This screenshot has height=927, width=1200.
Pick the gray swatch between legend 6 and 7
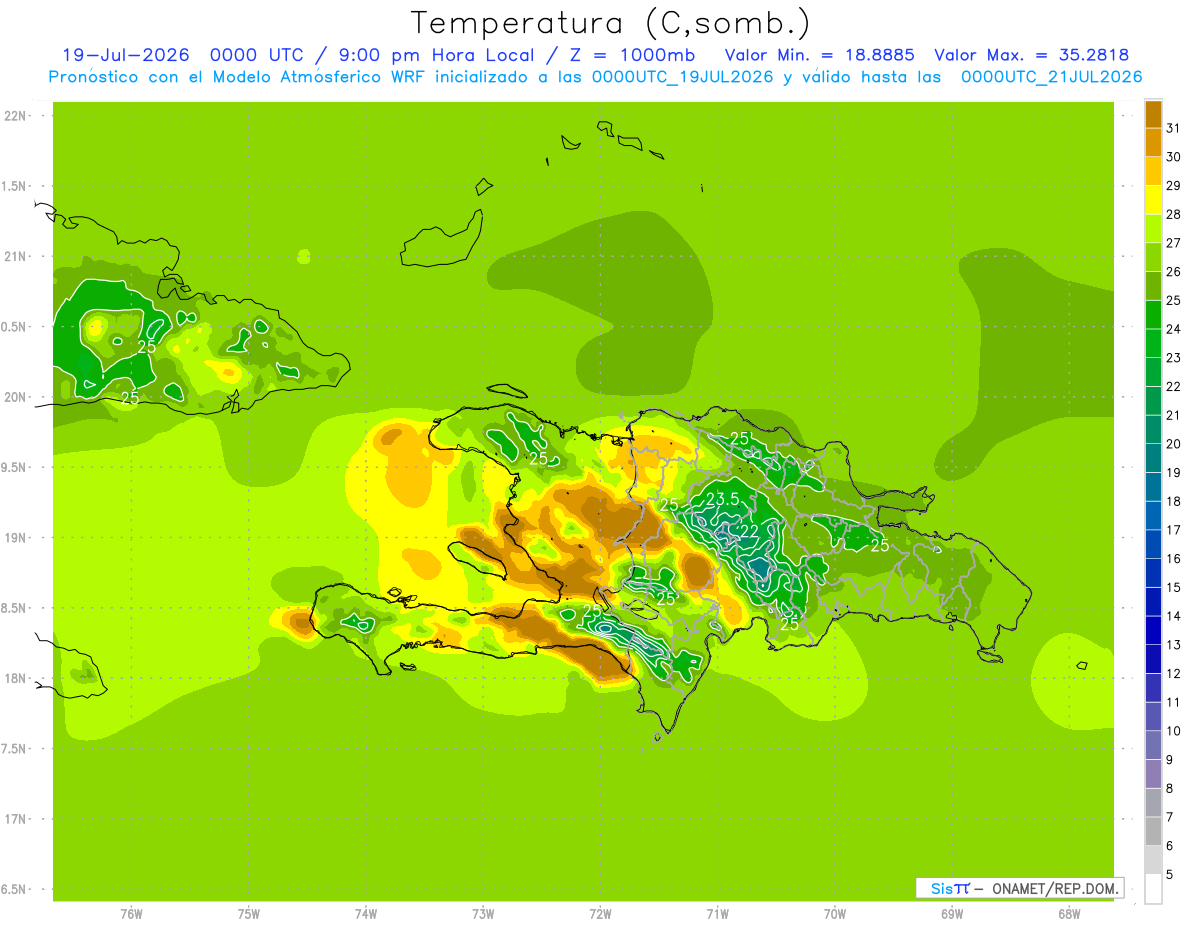[1153, 832]
